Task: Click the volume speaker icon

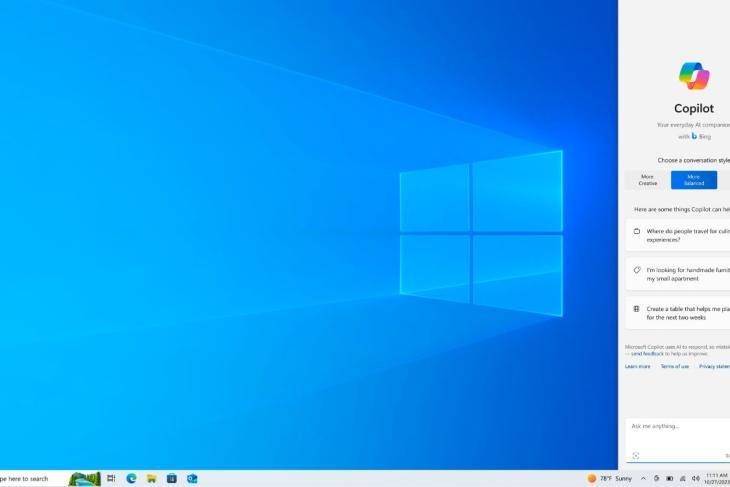Action: click(696, 478)
